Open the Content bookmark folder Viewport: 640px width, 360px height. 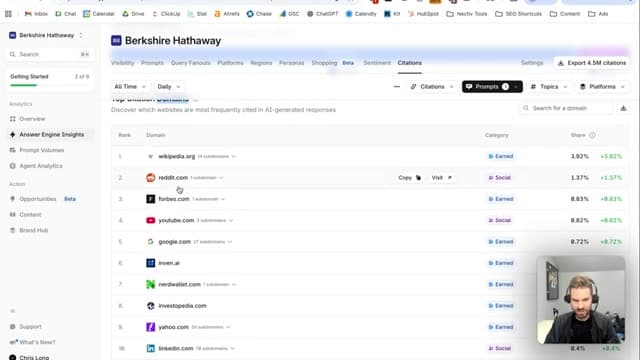click(564, 14)
